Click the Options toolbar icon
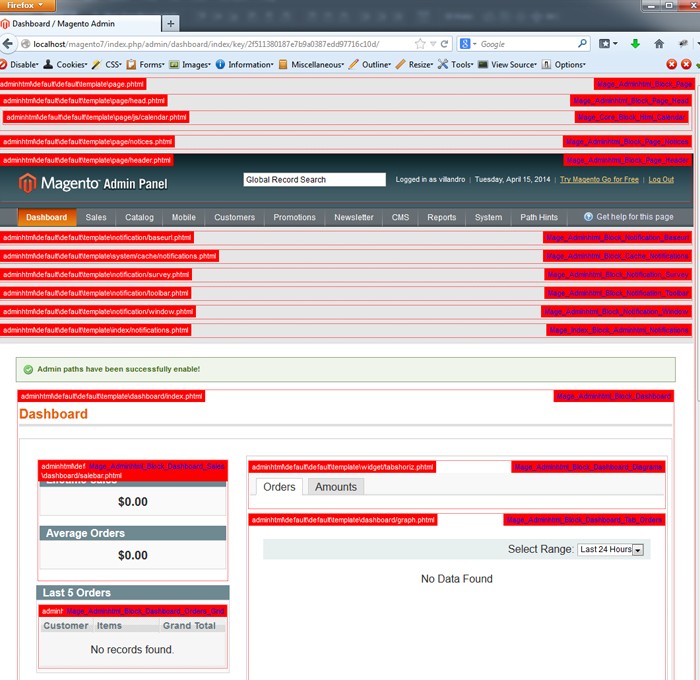This screenshot has width=700, height=680. click(x=546, y=64)
